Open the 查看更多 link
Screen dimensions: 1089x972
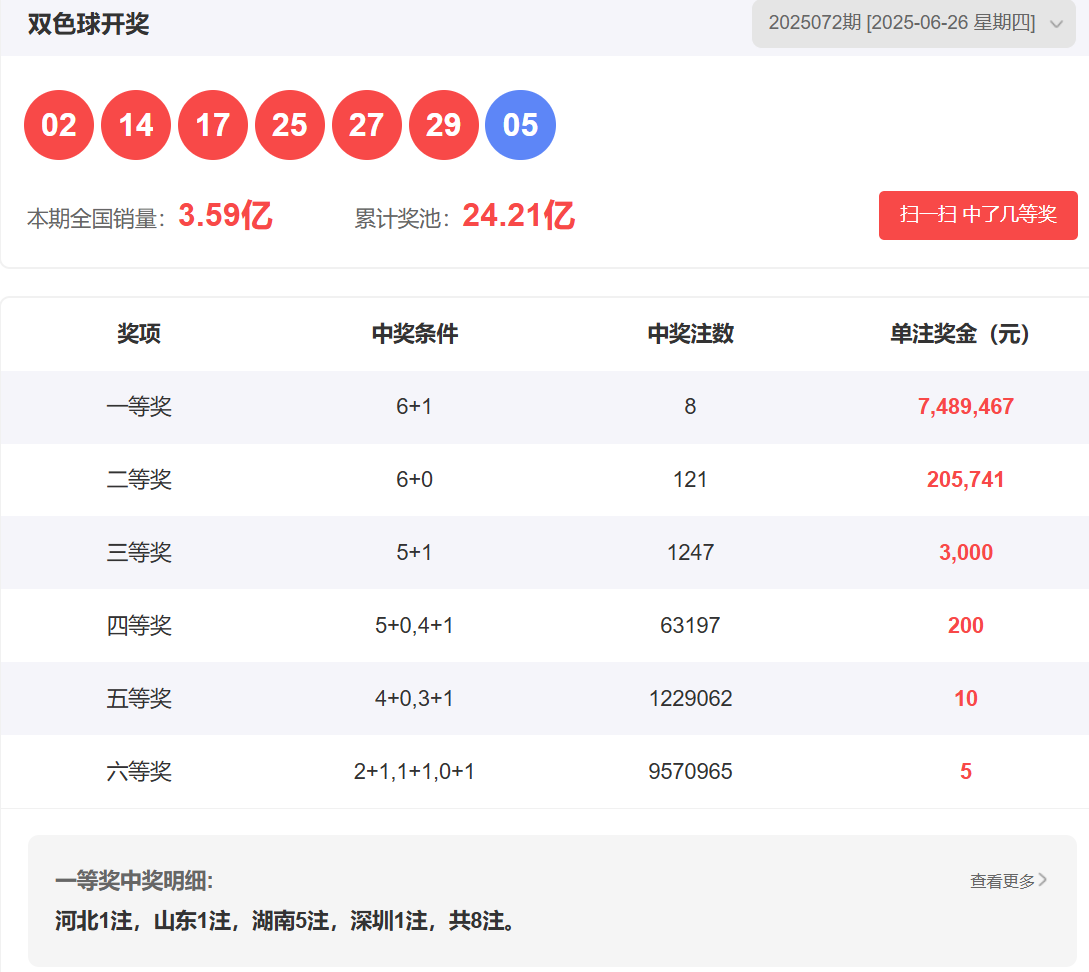(1002, 881)
